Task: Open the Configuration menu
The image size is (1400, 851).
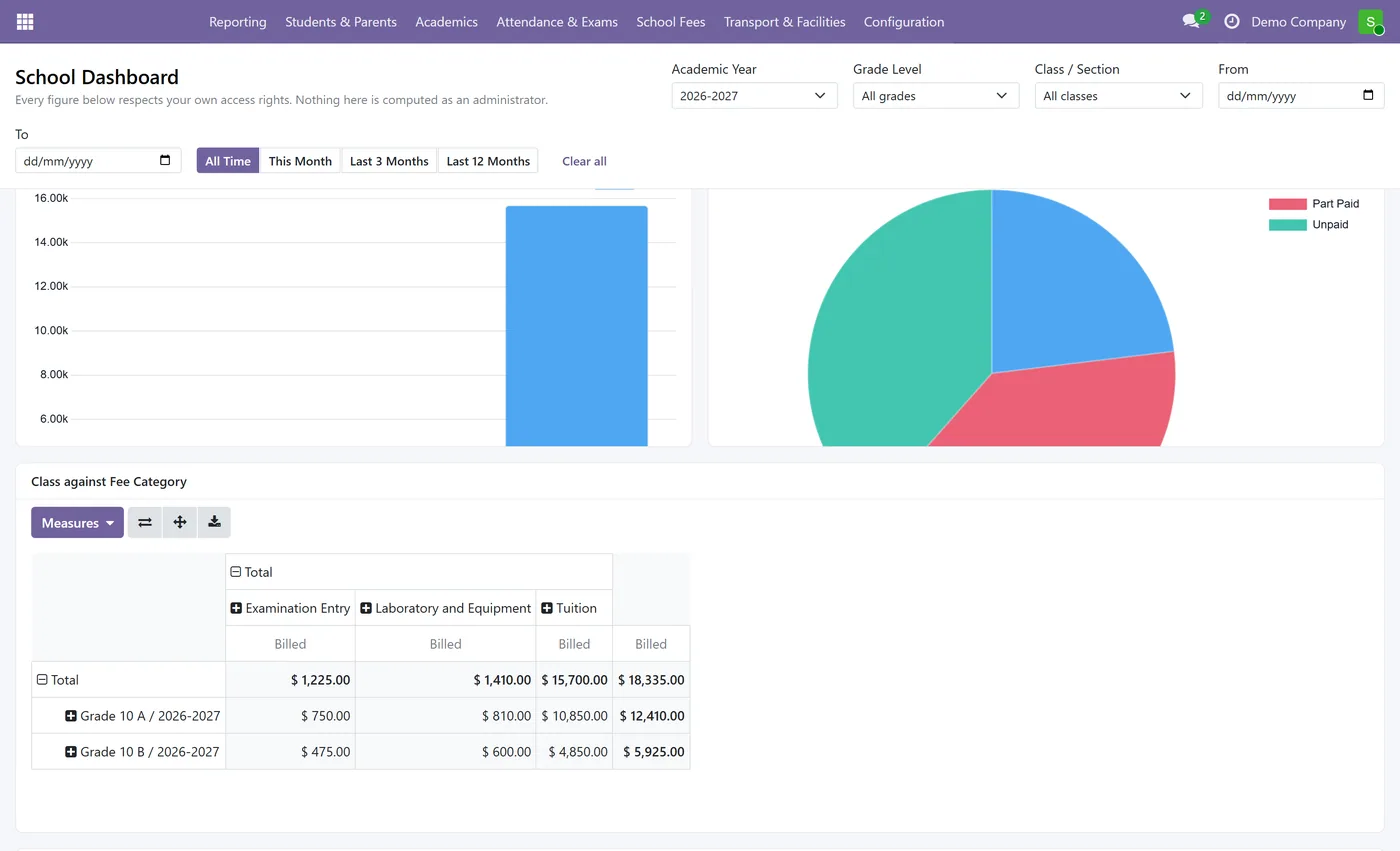Action: (904, 21)
